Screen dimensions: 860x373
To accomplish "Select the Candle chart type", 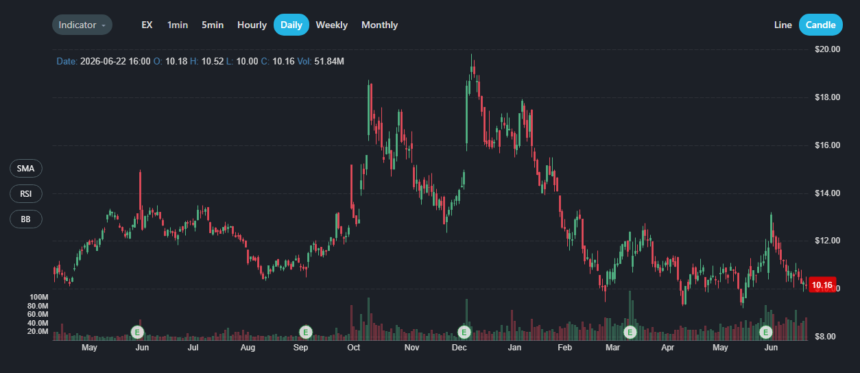I will coord(821,25).
